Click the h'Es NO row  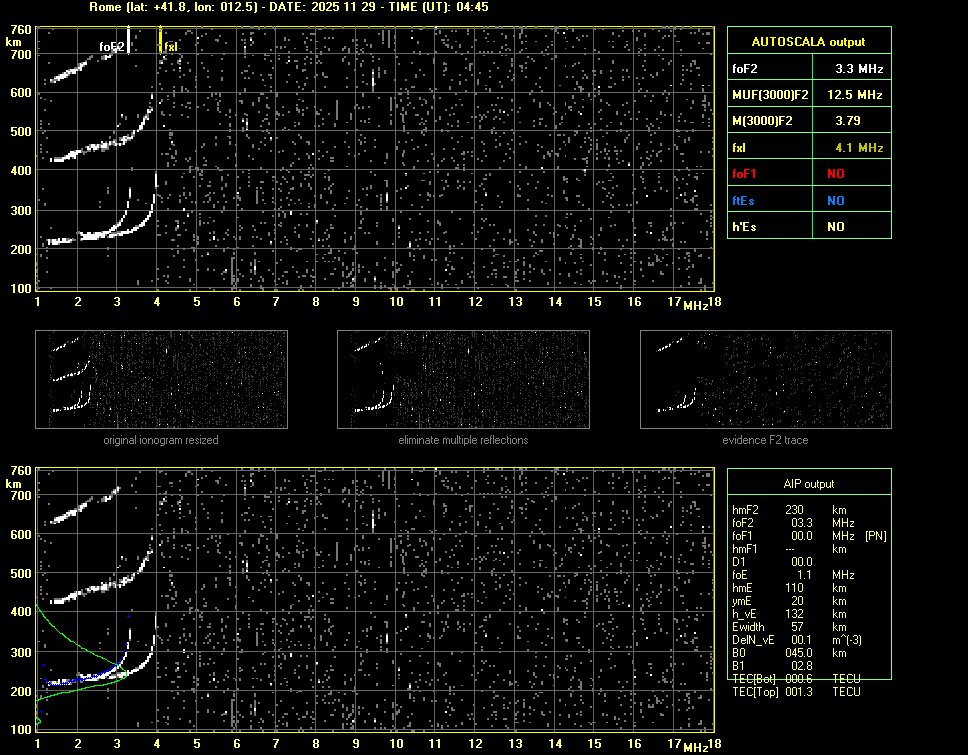808,227
